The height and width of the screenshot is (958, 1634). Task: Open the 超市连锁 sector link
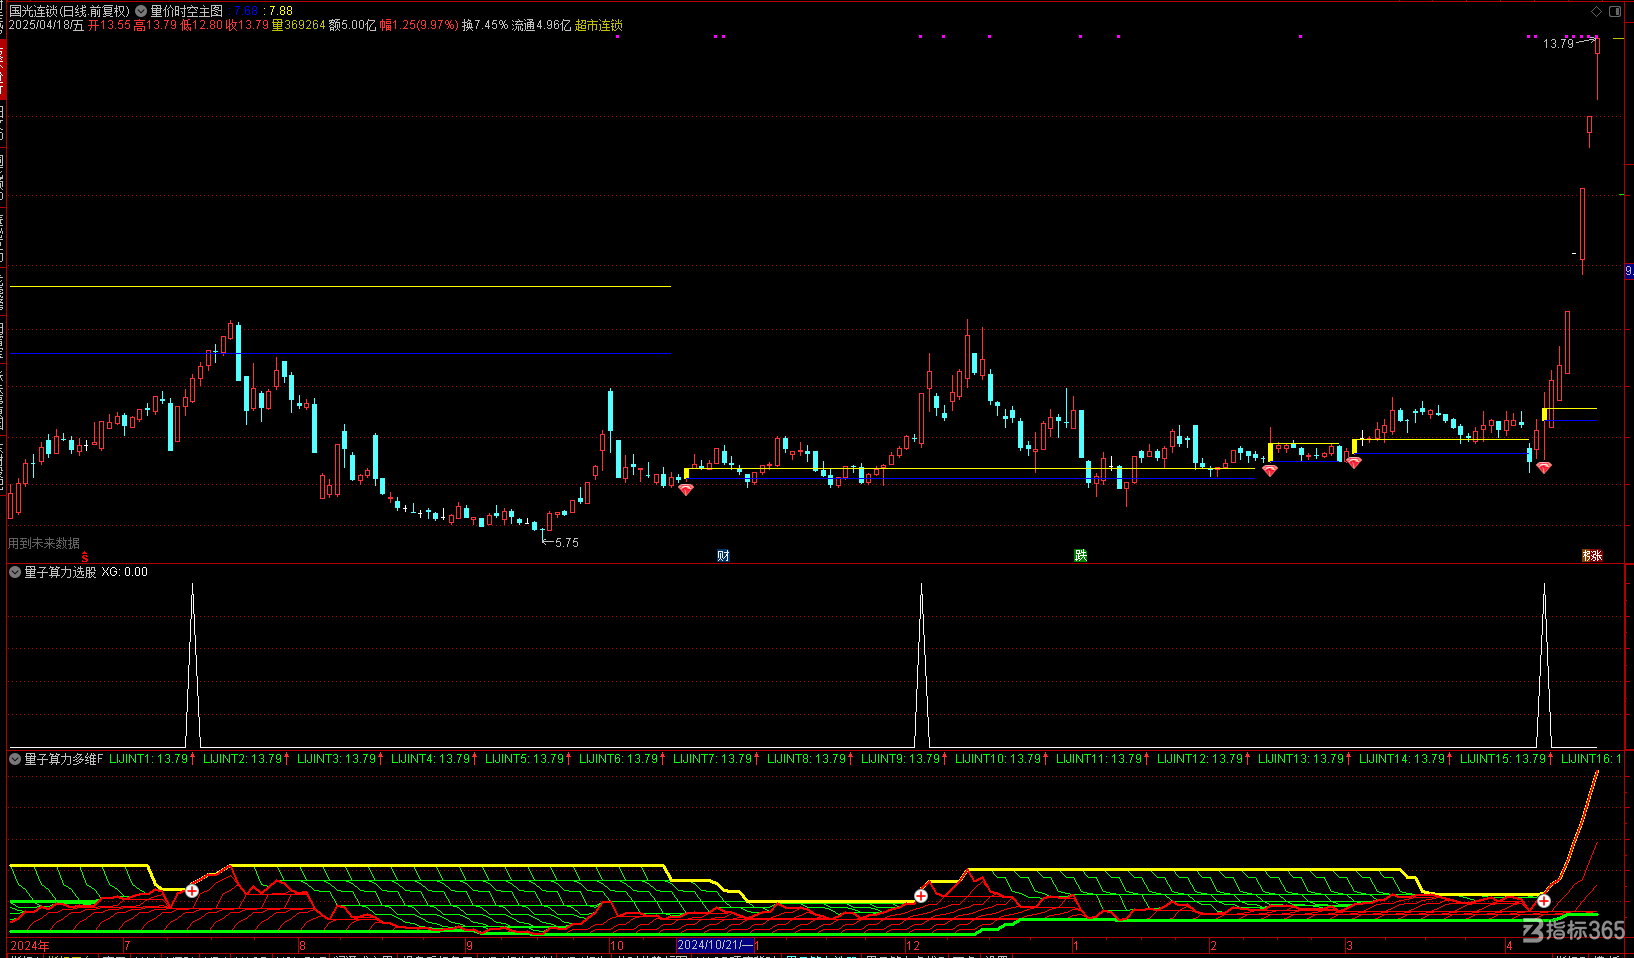click(x=599, y=25)
